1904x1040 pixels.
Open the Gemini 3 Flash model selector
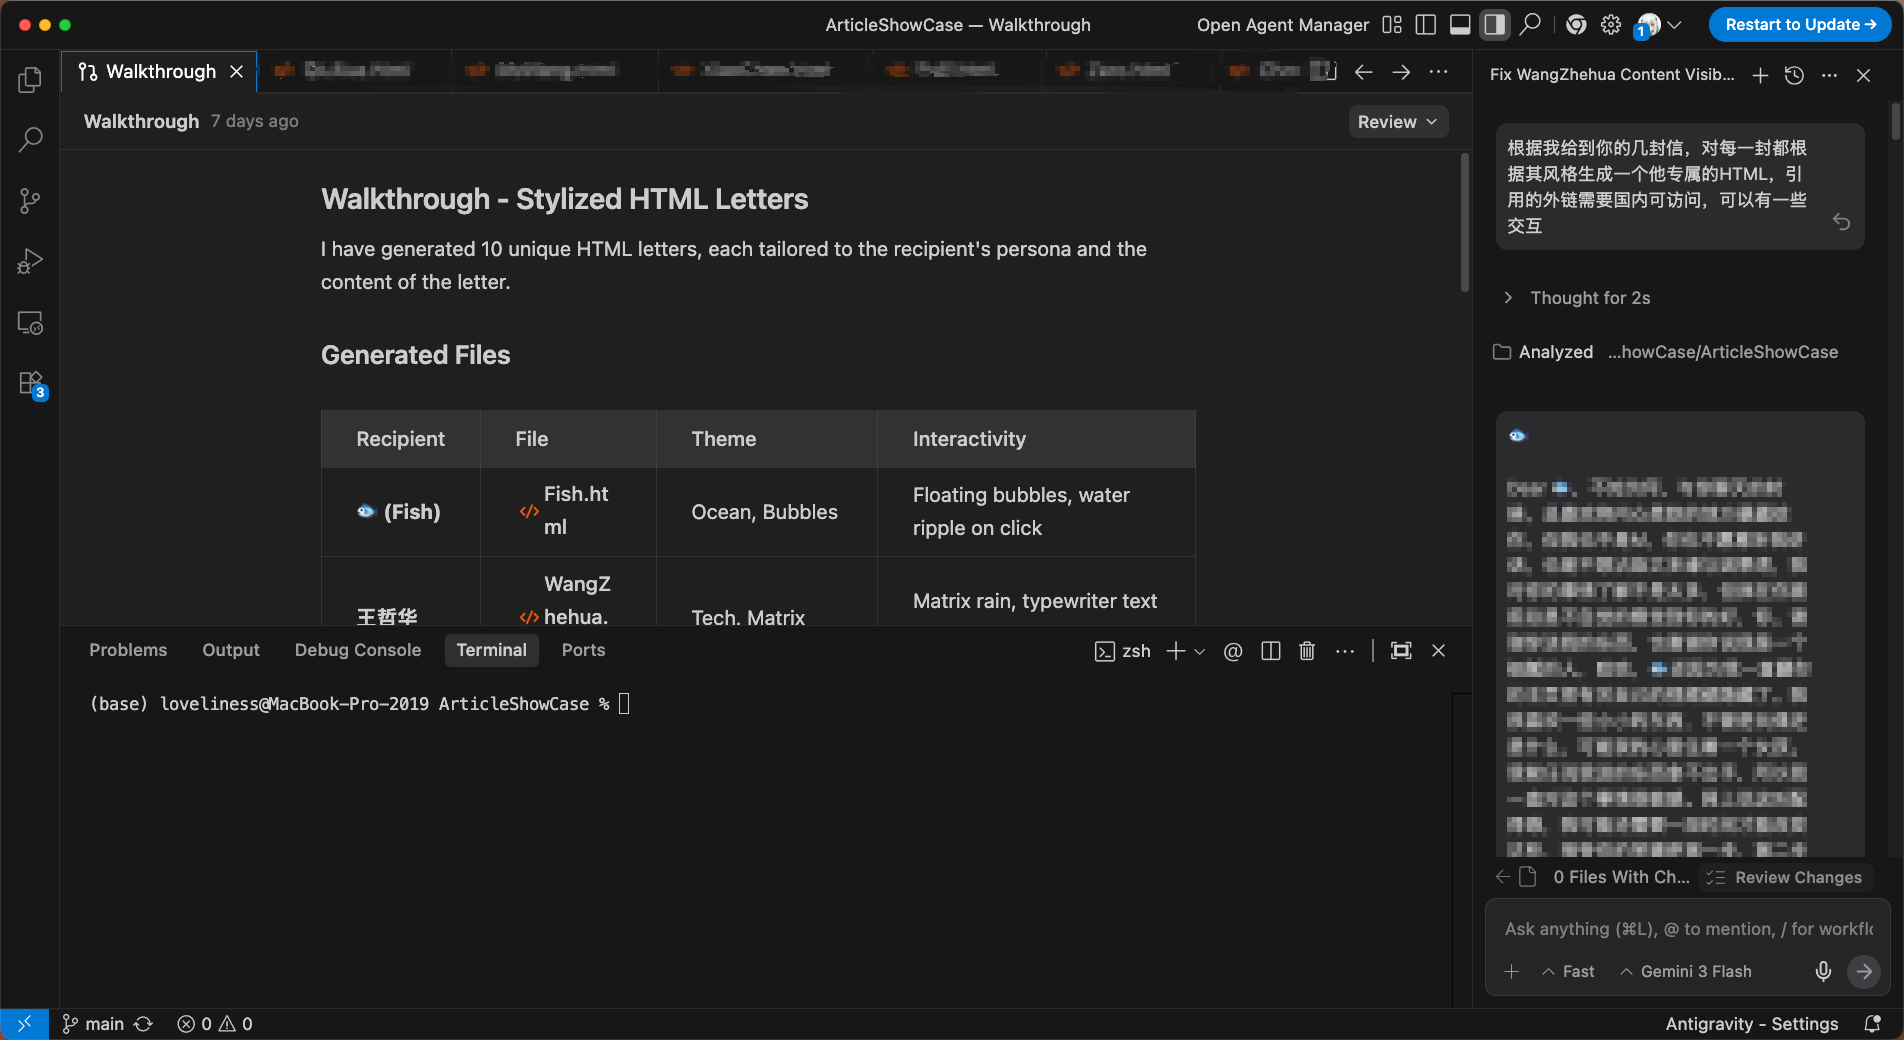tap(1686, 971)
